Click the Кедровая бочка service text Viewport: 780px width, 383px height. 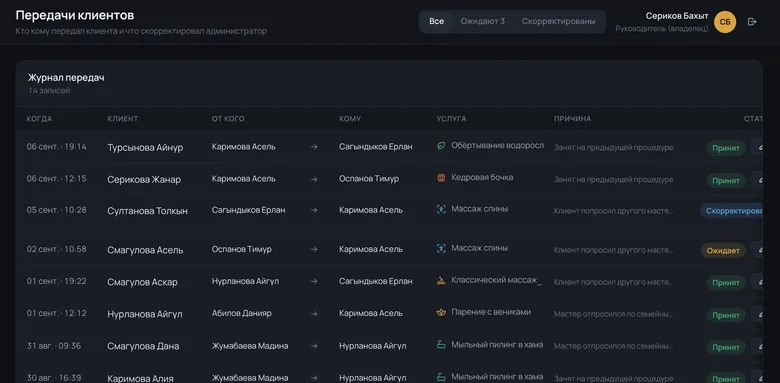point(482,178)
